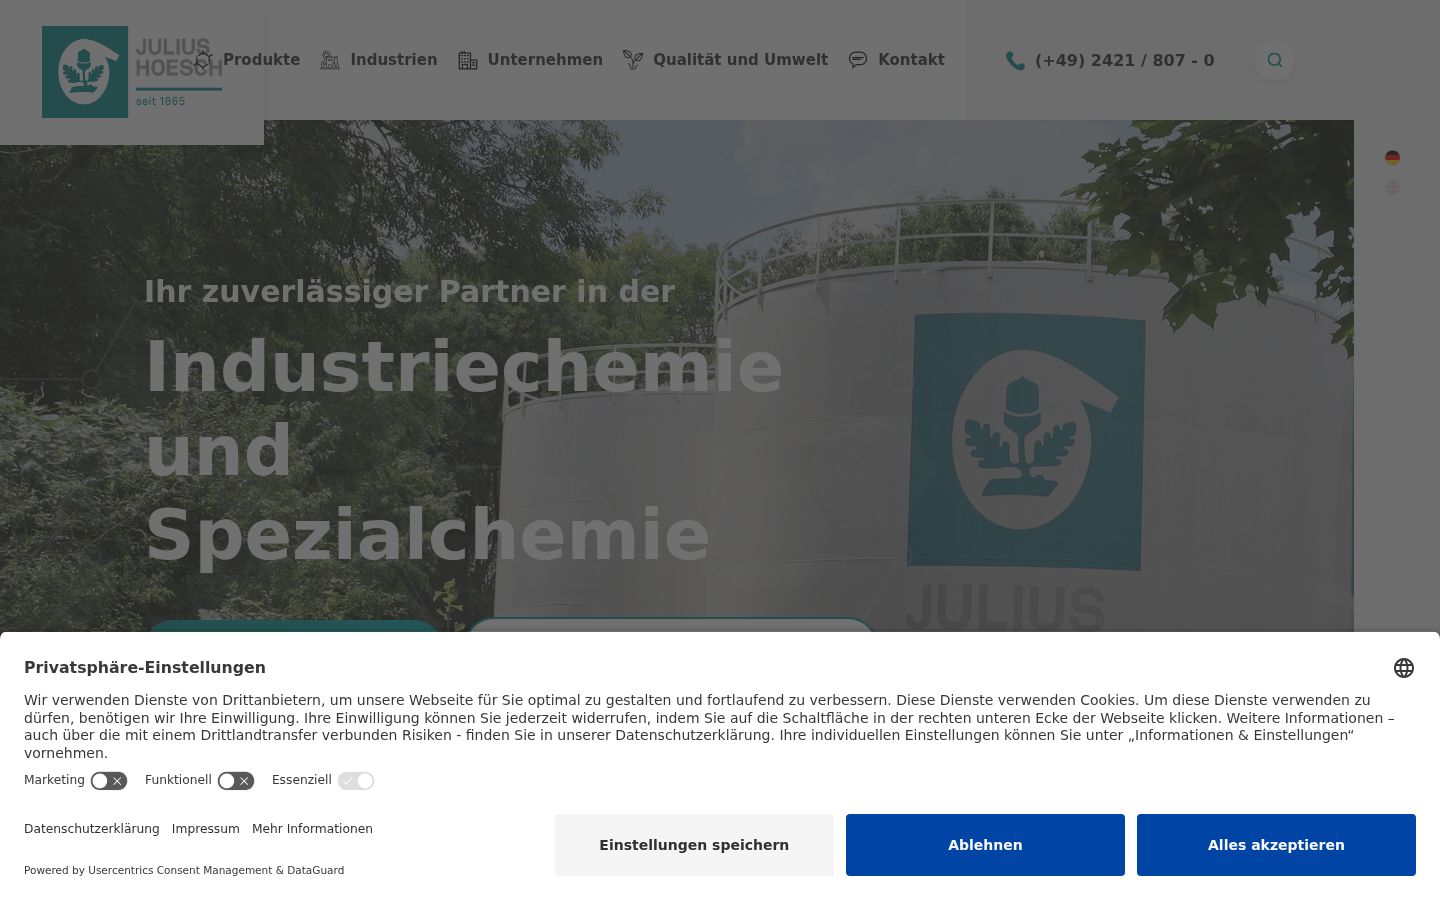Open the Produkte menu
This screenshot has width=1440, height=900.
[261, 60]
